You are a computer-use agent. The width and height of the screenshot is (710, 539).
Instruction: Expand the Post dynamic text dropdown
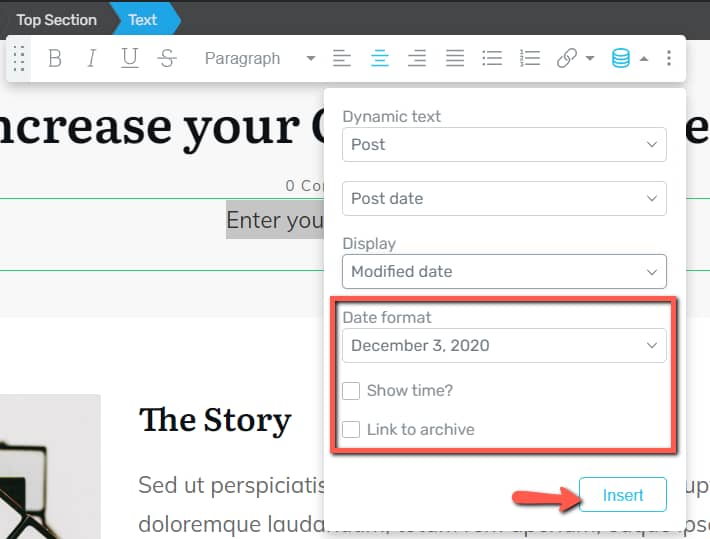[x=504, y=145]
